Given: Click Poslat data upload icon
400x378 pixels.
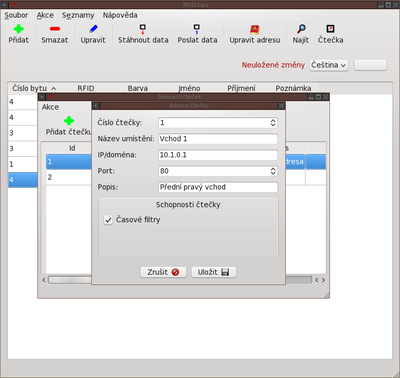Looking at the screenshot, I should [197, 29].
